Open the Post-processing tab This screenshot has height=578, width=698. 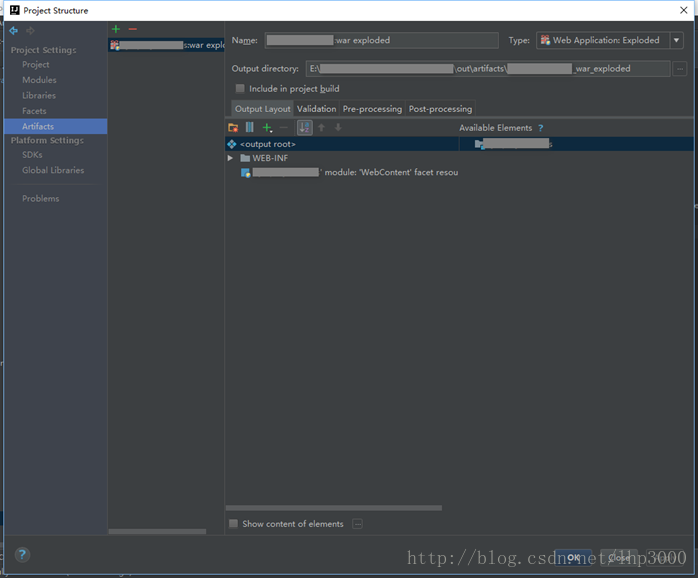[440, 109]
